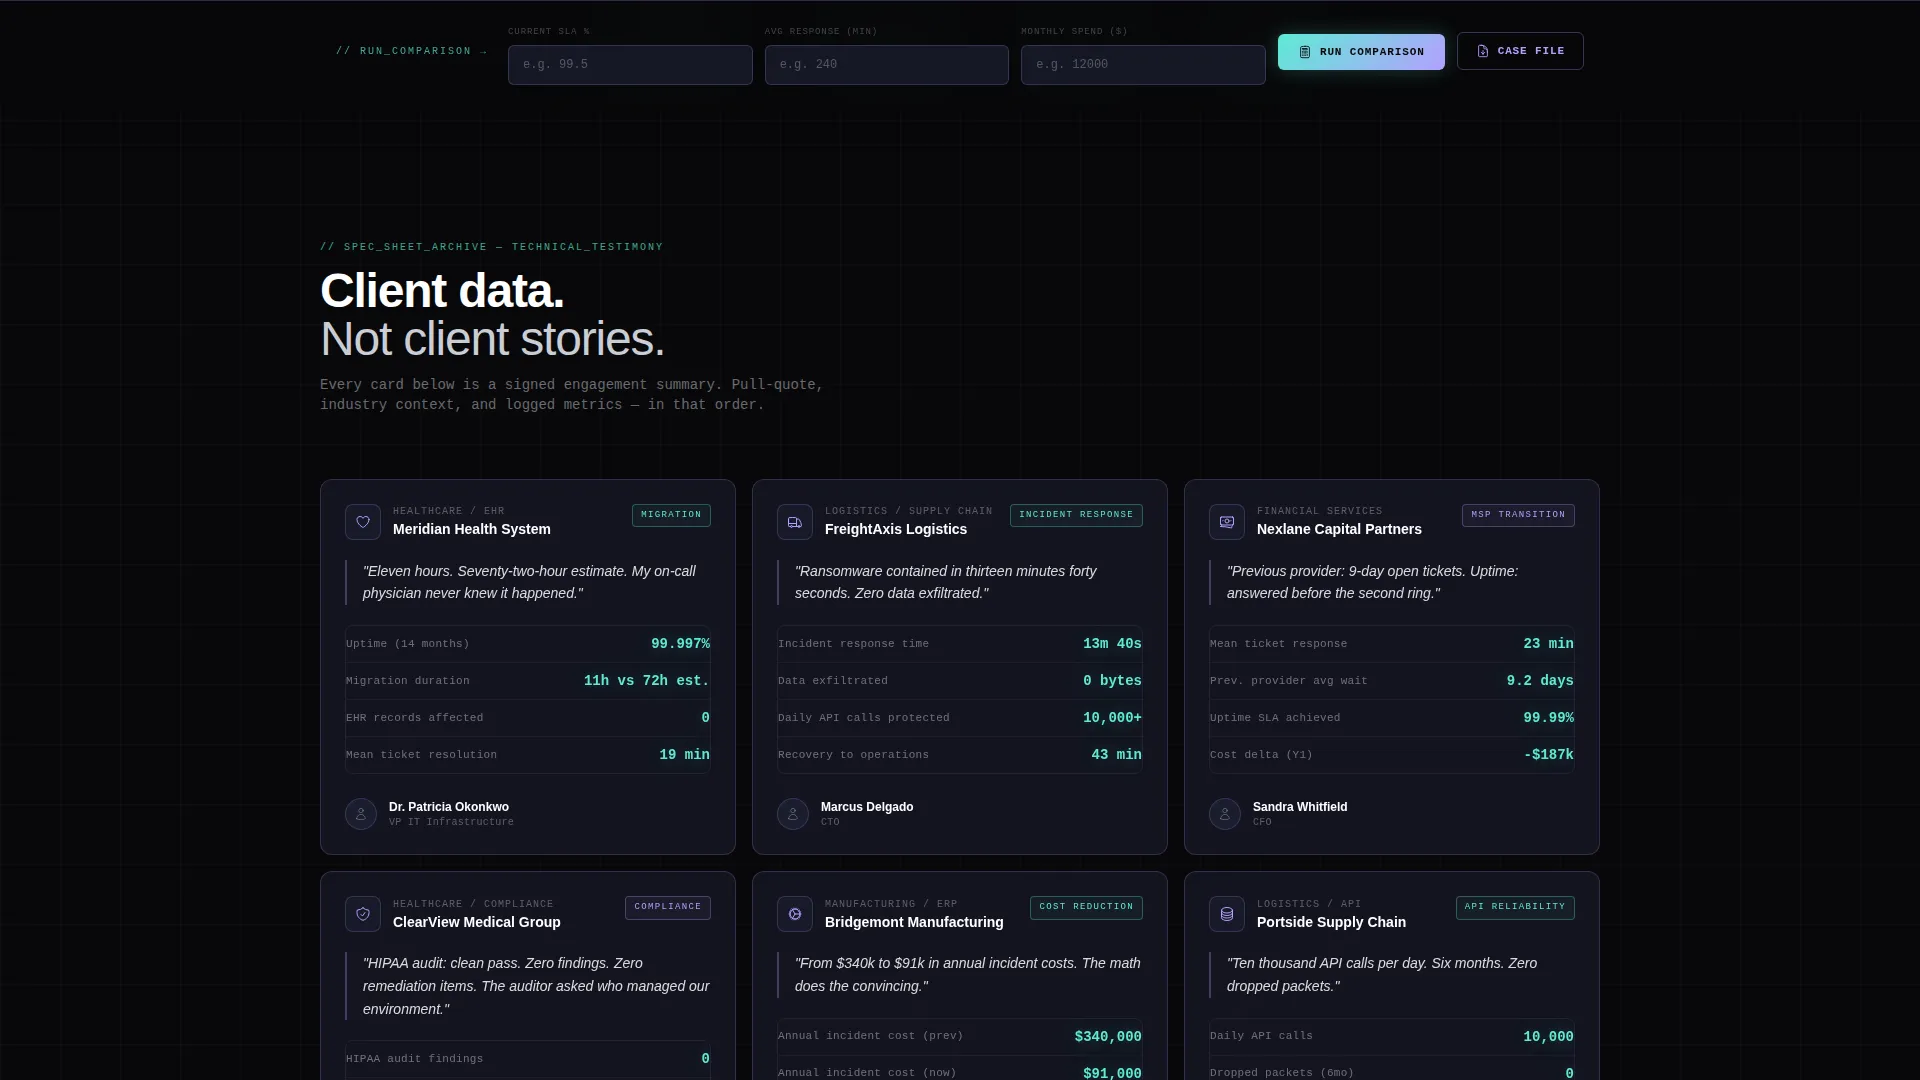Click the '13m 40s' incident response value

pyautogui.click(x=1112, y=644)
